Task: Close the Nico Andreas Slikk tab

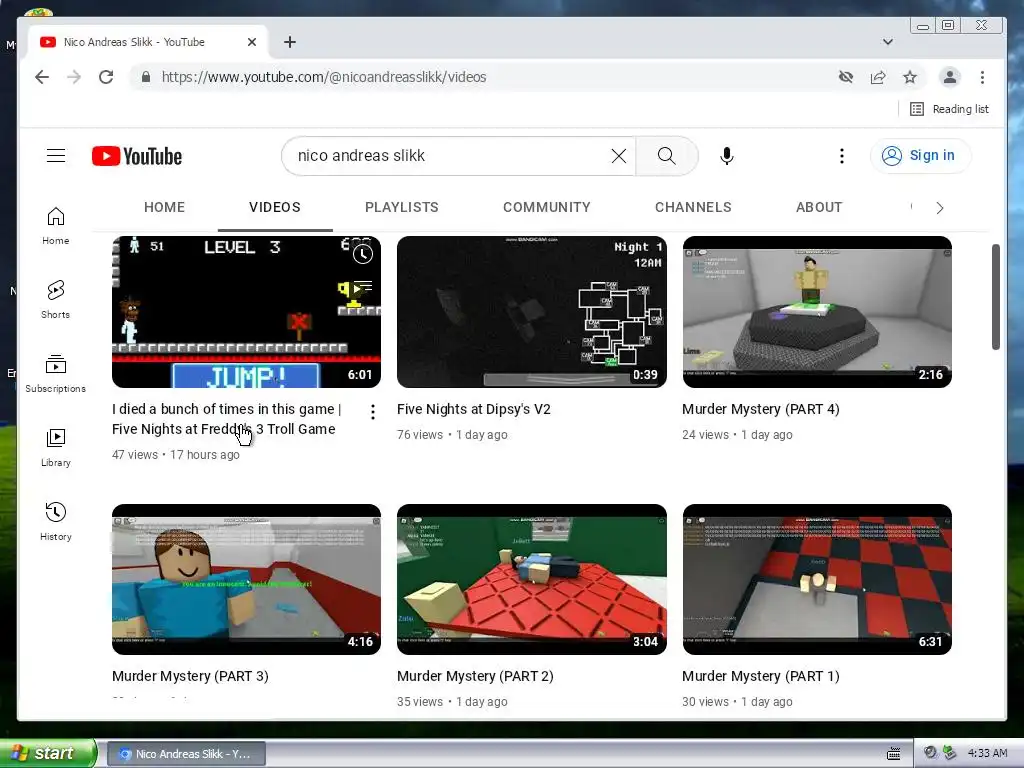Action: 252,42
